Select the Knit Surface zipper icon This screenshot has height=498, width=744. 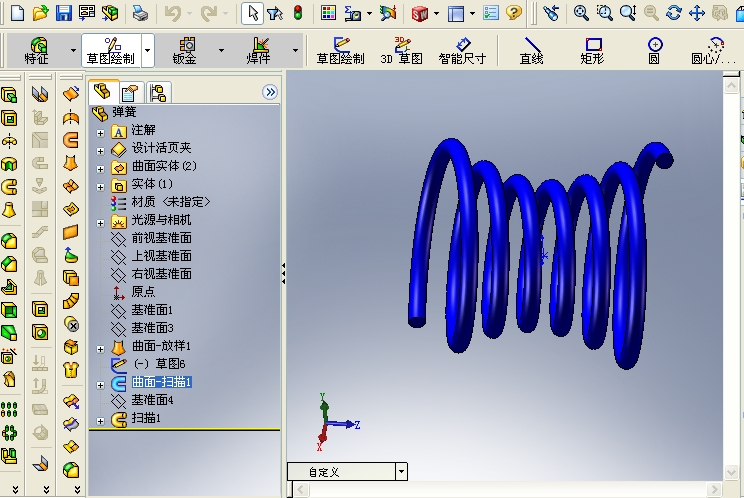point(71,370)
